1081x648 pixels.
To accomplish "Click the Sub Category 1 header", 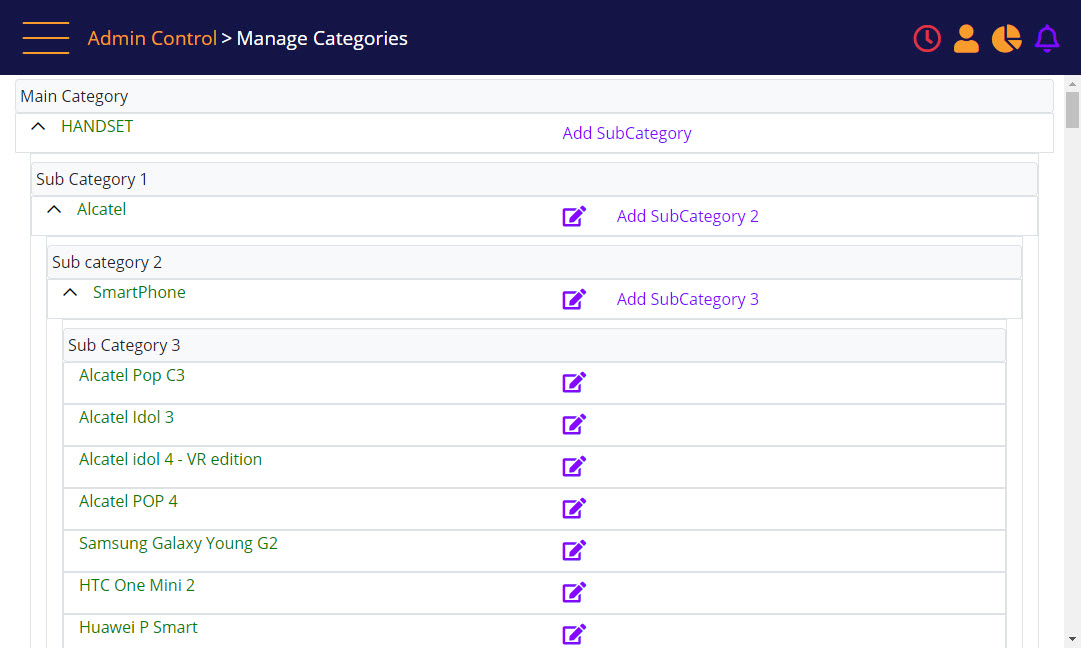I will click(x=534, y=179).
